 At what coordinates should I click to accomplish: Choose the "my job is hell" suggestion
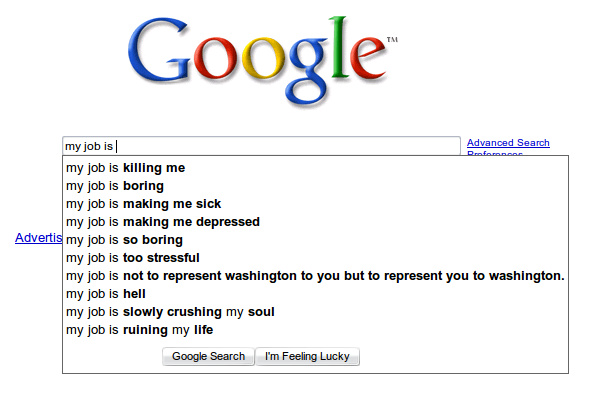click(x=105, y=294)
